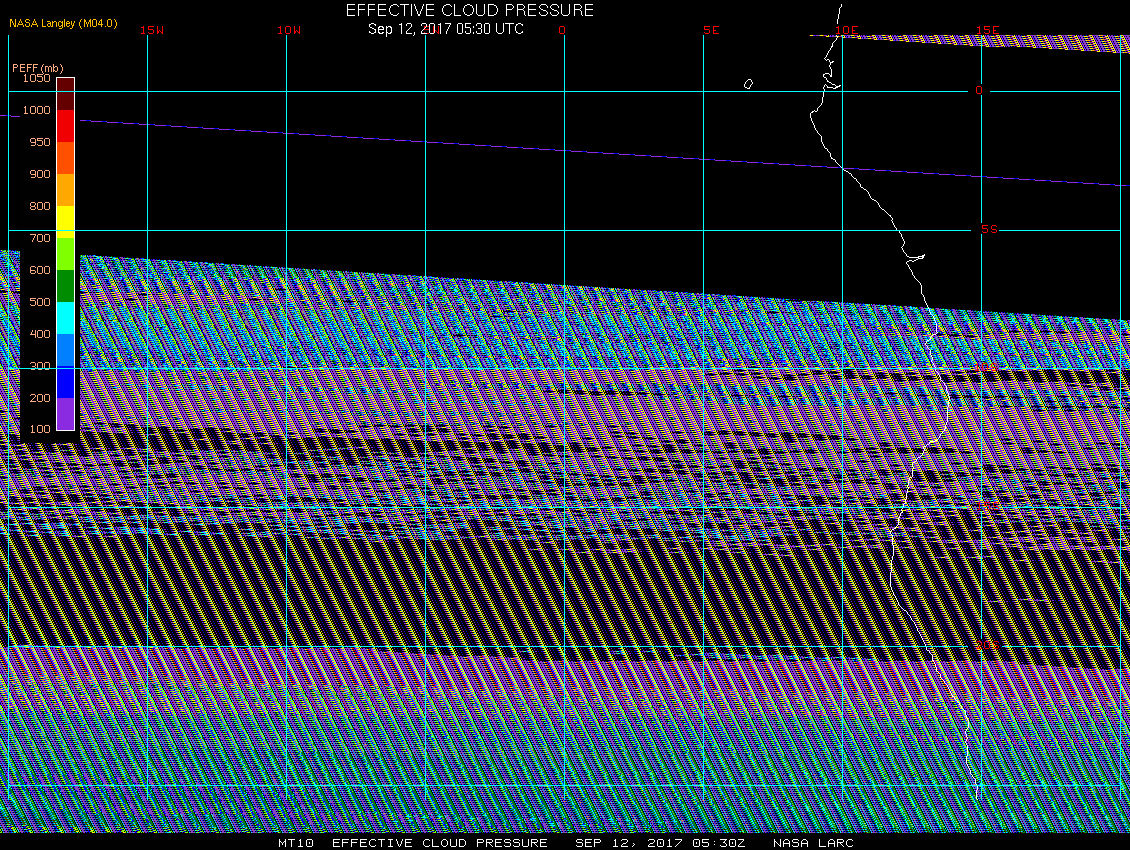This screenshot has height=850, width=1130.
Task: Select the 5E longitude label
Action: point(711,30)
